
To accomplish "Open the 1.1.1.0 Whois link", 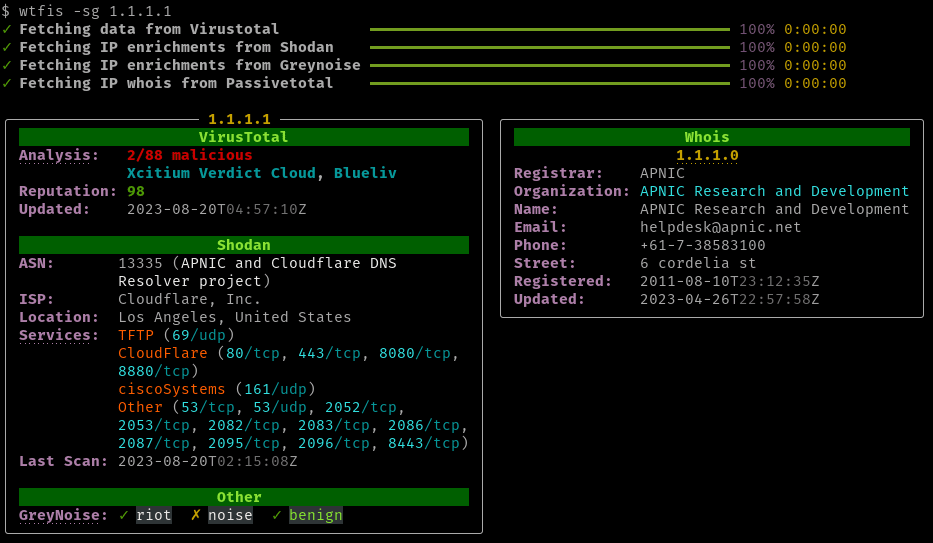I will click(x=707, y=155).
